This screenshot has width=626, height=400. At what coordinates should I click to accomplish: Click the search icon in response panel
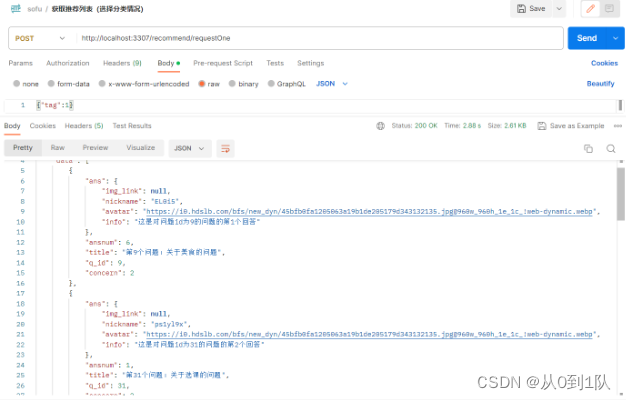pyautogui.click(x=611, y=149)
